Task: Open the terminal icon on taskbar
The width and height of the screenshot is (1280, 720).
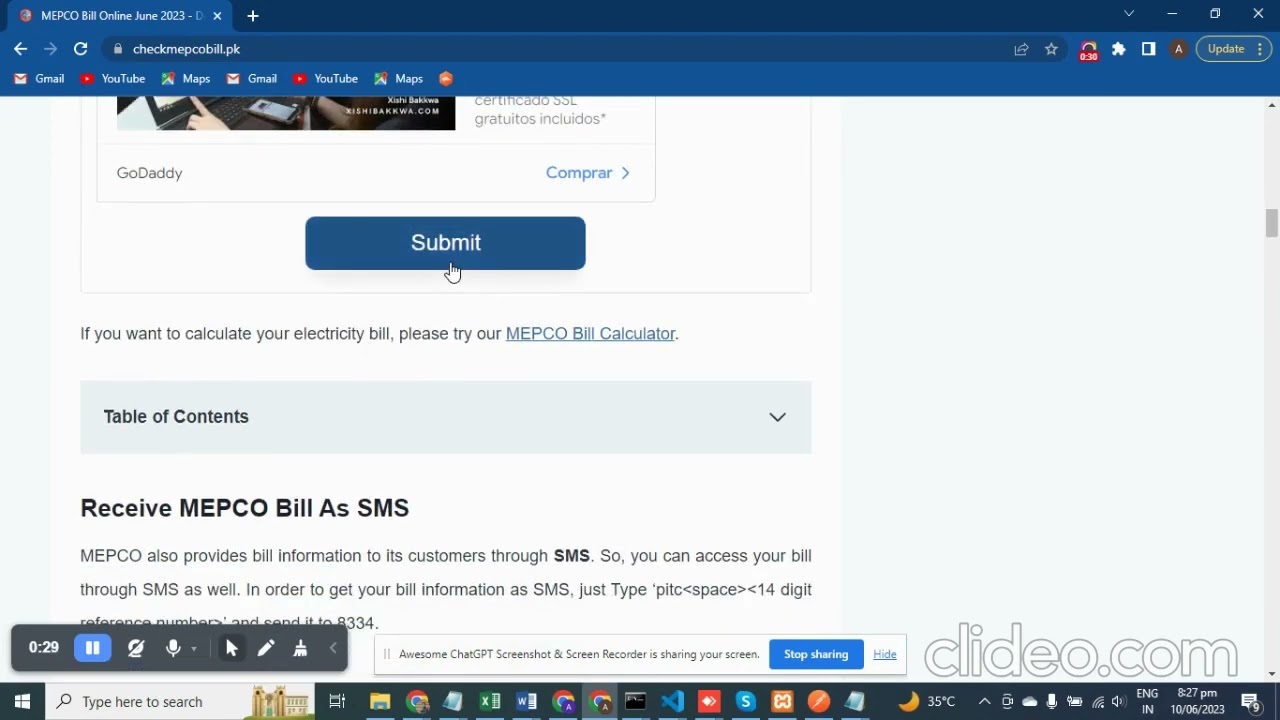Action: 636,701
